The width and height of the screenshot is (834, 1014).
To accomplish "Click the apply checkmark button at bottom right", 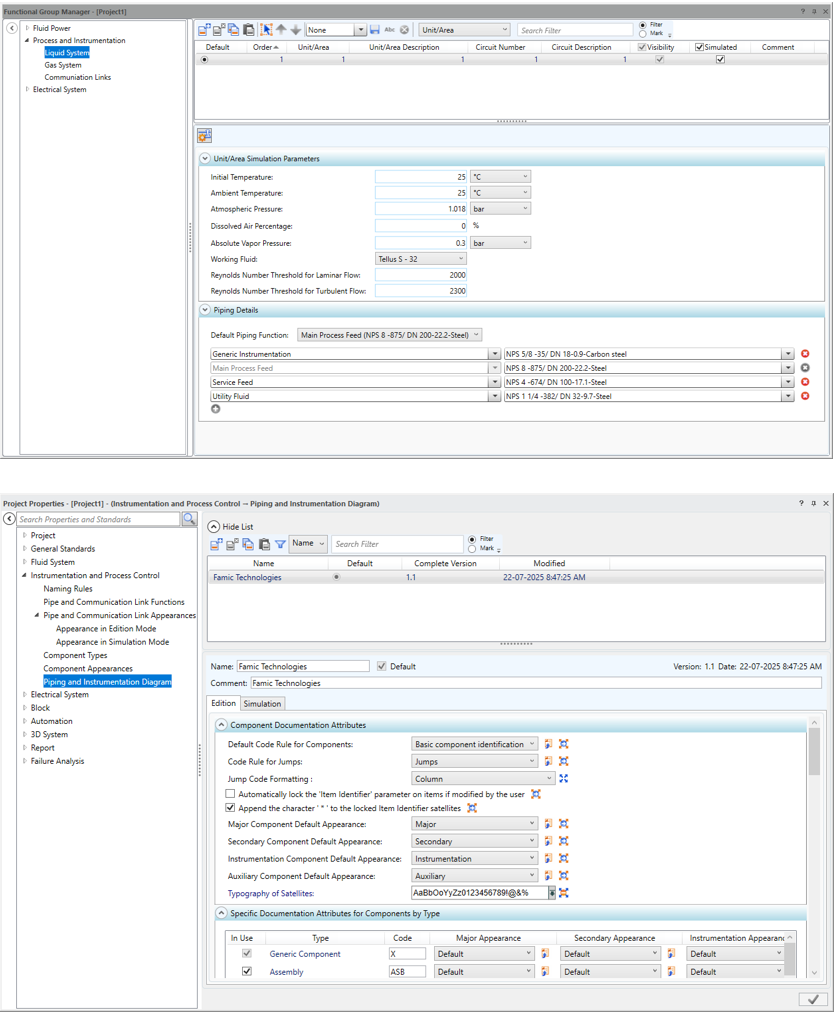I will [813, 999].
